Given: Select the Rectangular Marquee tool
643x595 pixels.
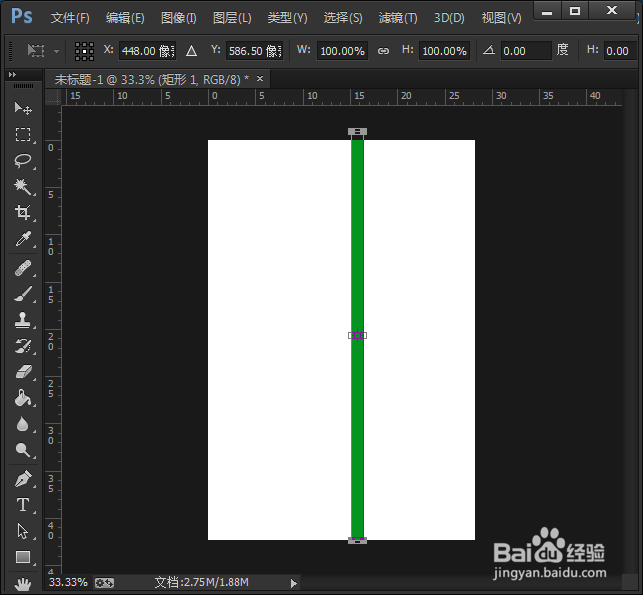Looking at the screenshot, I should click(x=23, y=135).
